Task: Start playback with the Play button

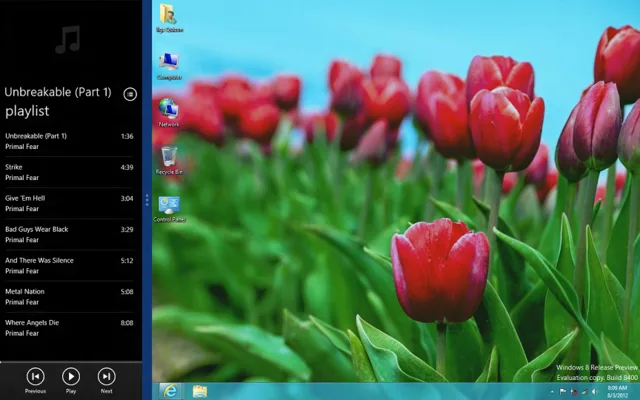Action: 71,376
